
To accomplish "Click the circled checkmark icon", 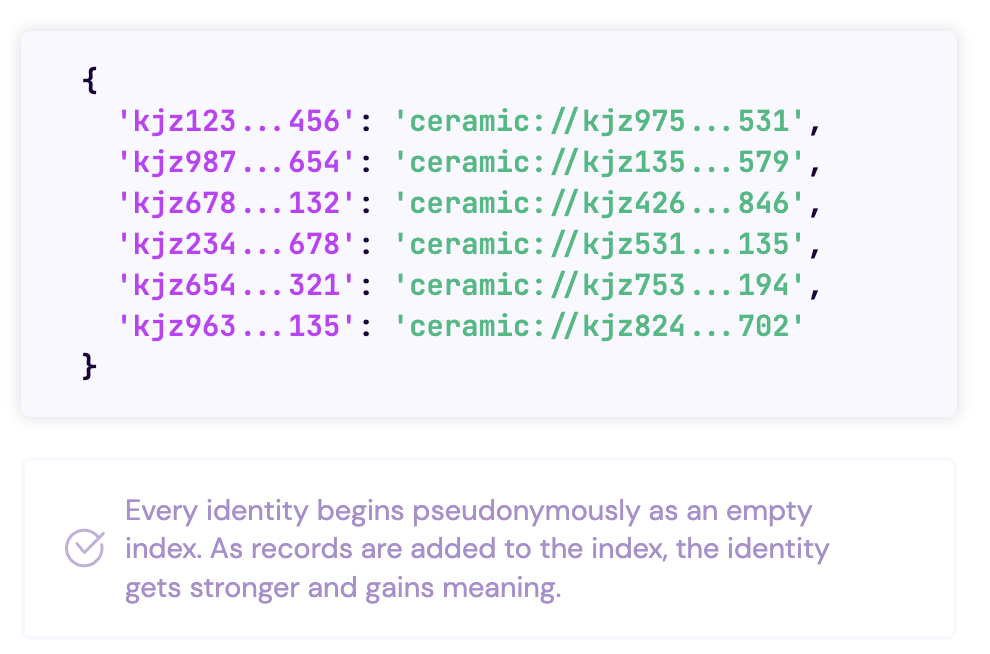I will pos(85,547).
